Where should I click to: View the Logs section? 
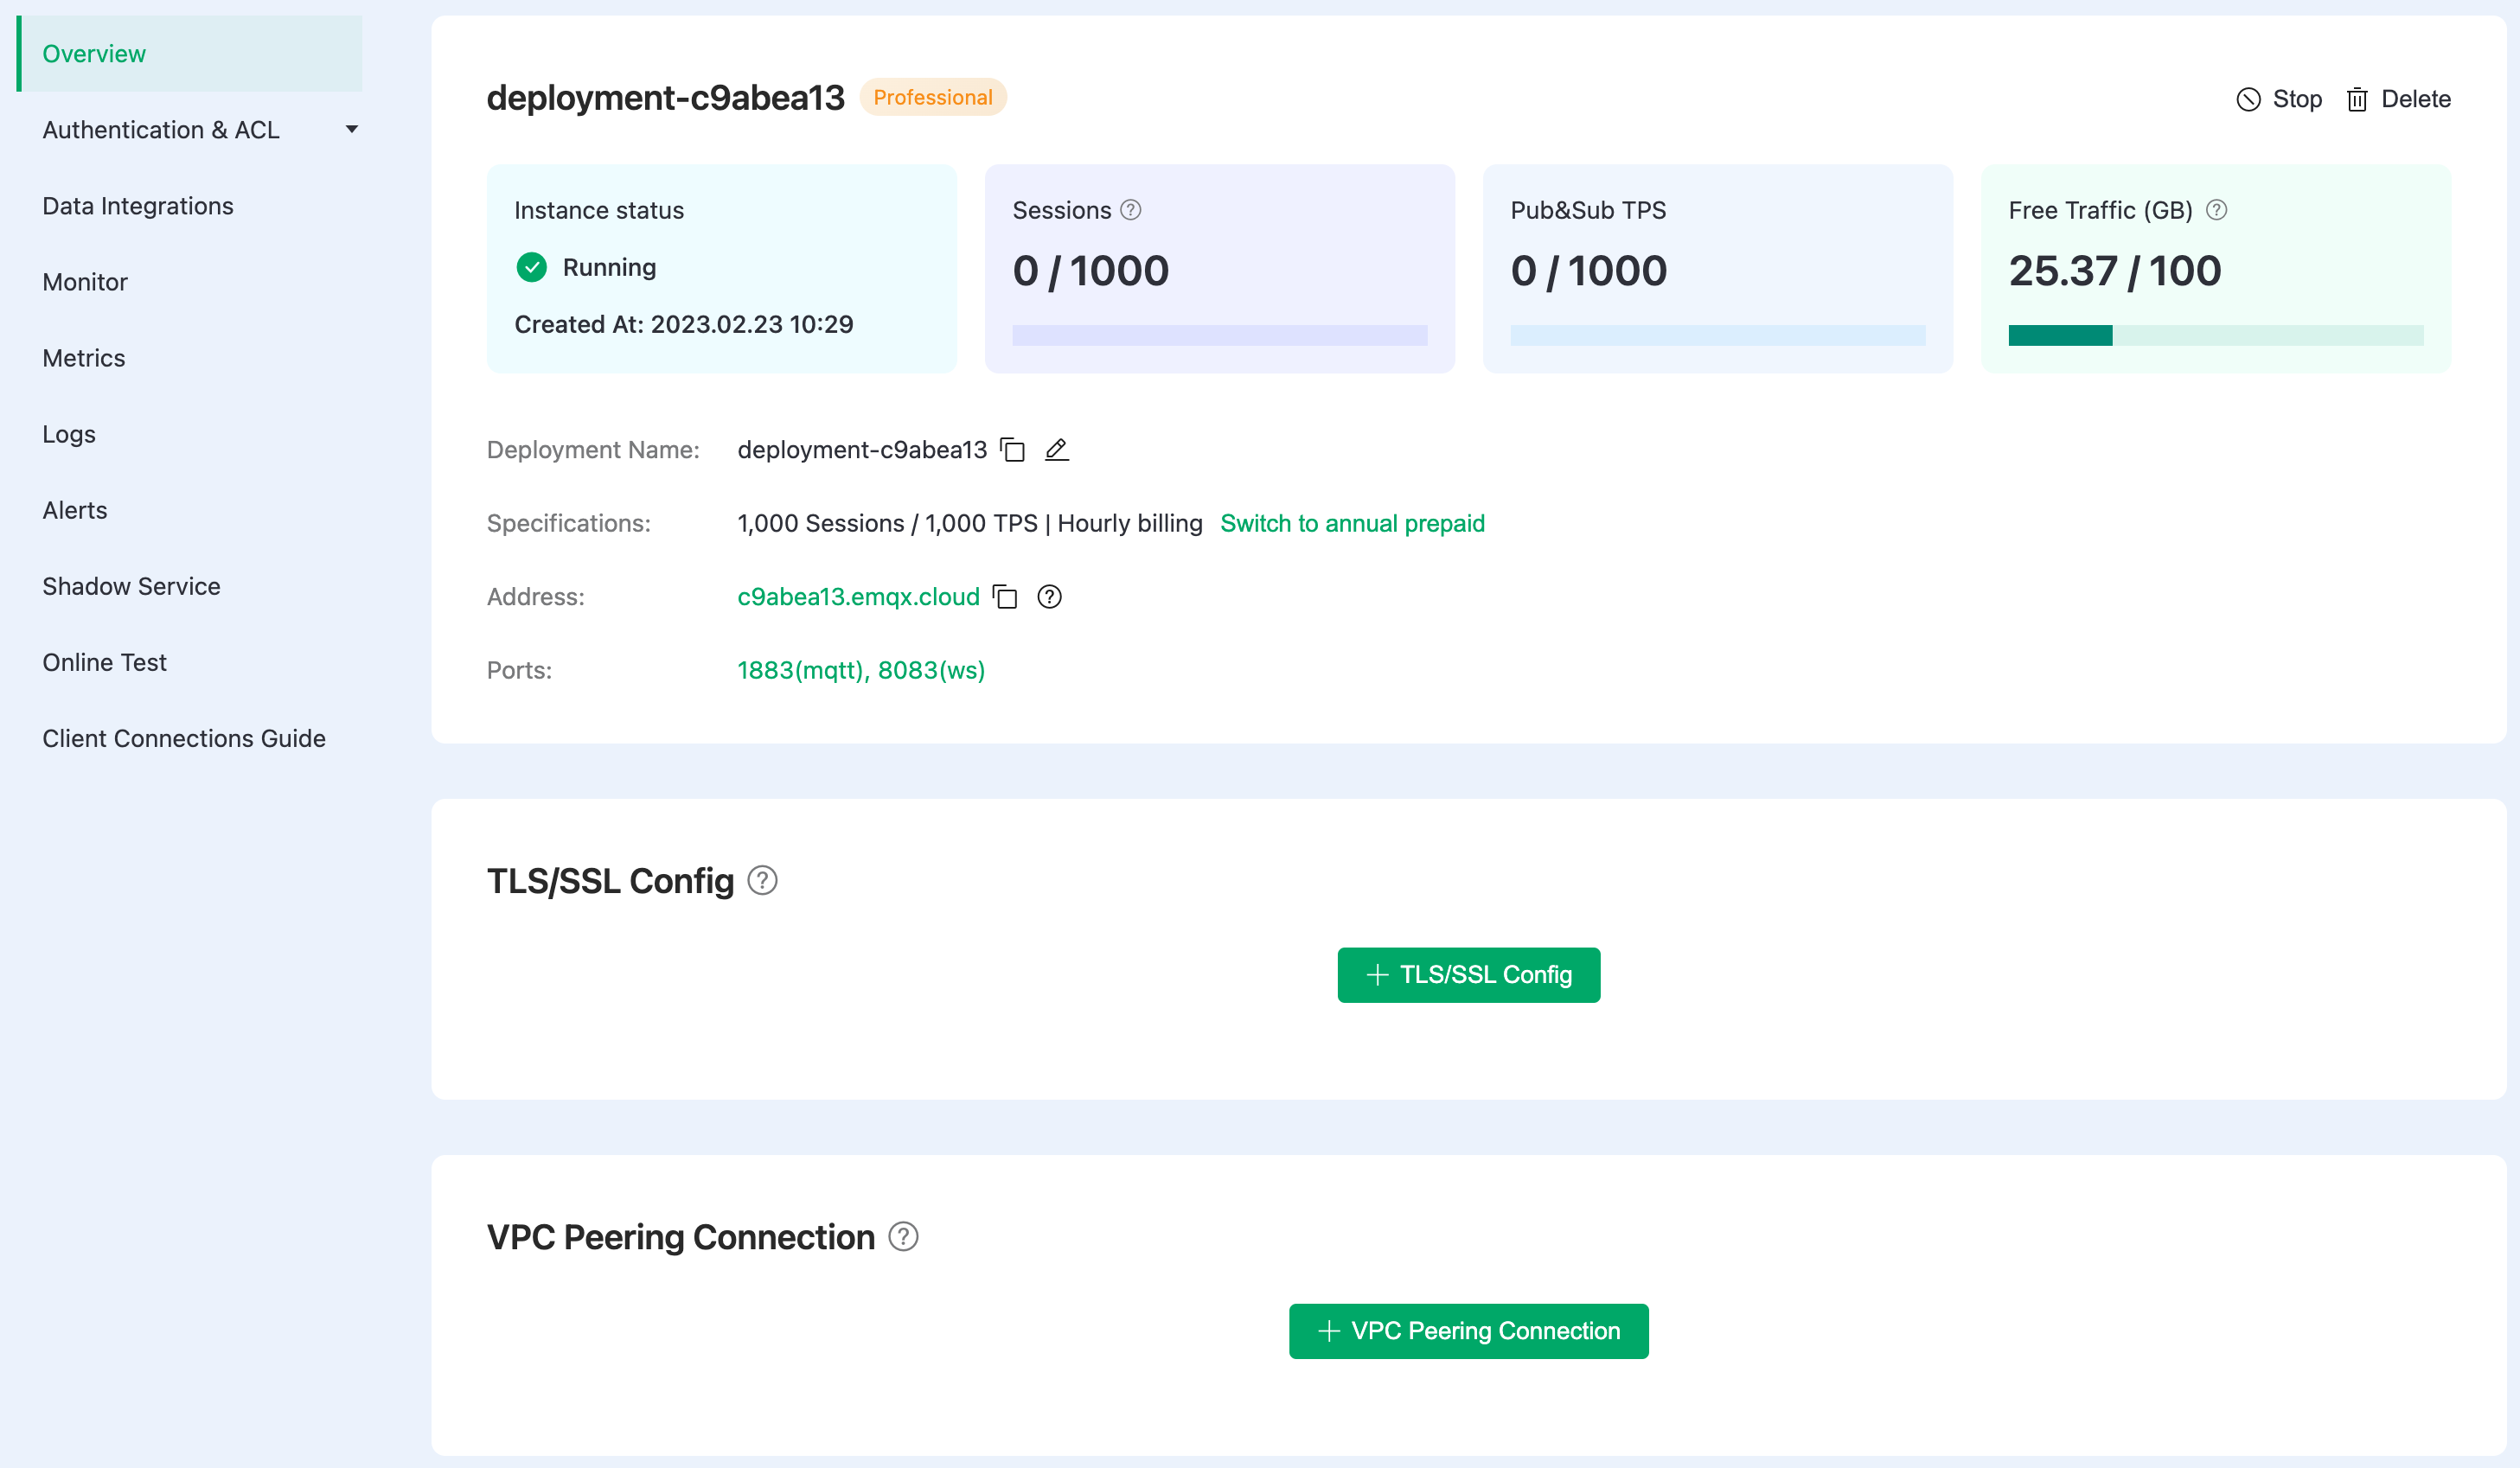69,434
